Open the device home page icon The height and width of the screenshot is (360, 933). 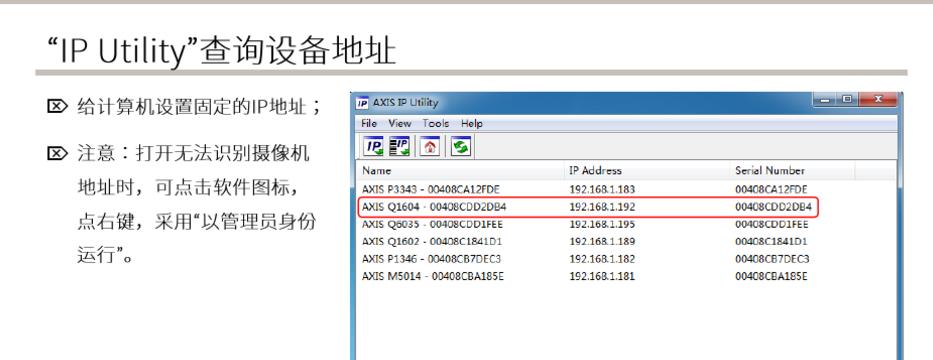[x=430, y=146]
